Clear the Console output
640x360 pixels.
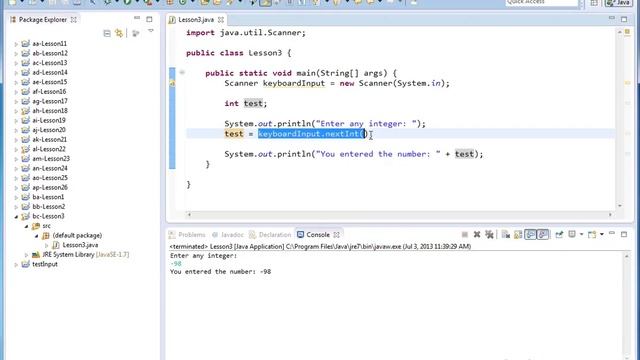[506, 235]
